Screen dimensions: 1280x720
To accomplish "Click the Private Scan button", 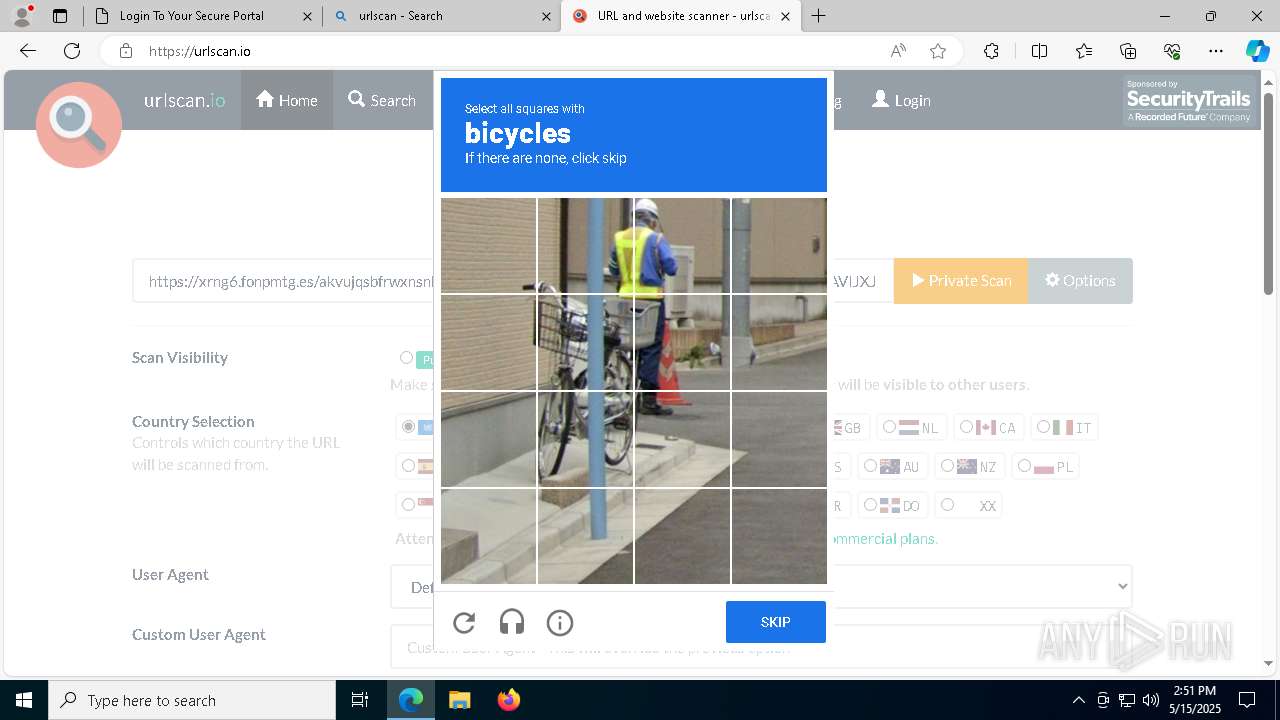I will pos(961,281).
